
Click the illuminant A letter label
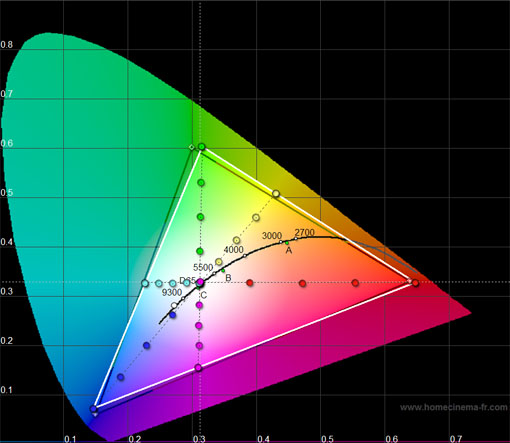tap(289, 250)
